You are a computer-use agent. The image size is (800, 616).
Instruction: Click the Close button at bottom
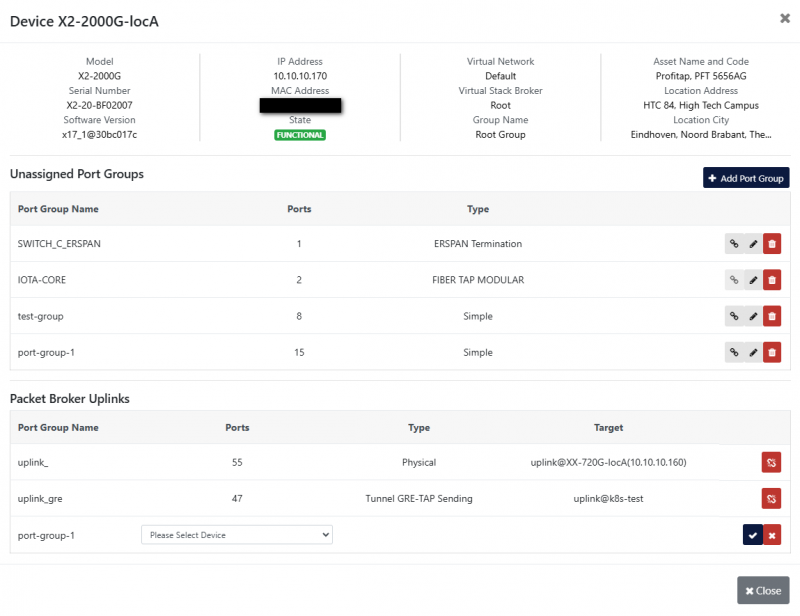pyautogui.click(x=763, y=590)
